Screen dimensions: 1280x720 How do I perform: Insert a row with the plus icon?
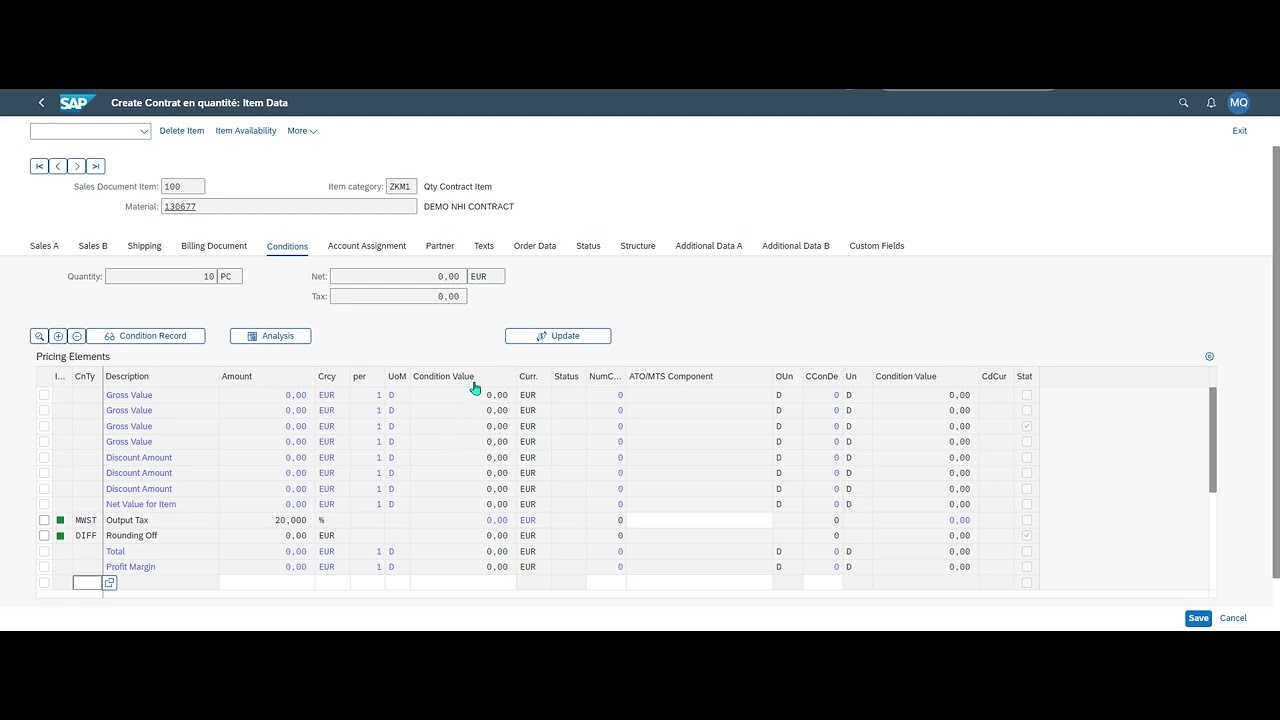tap(58, 336)
